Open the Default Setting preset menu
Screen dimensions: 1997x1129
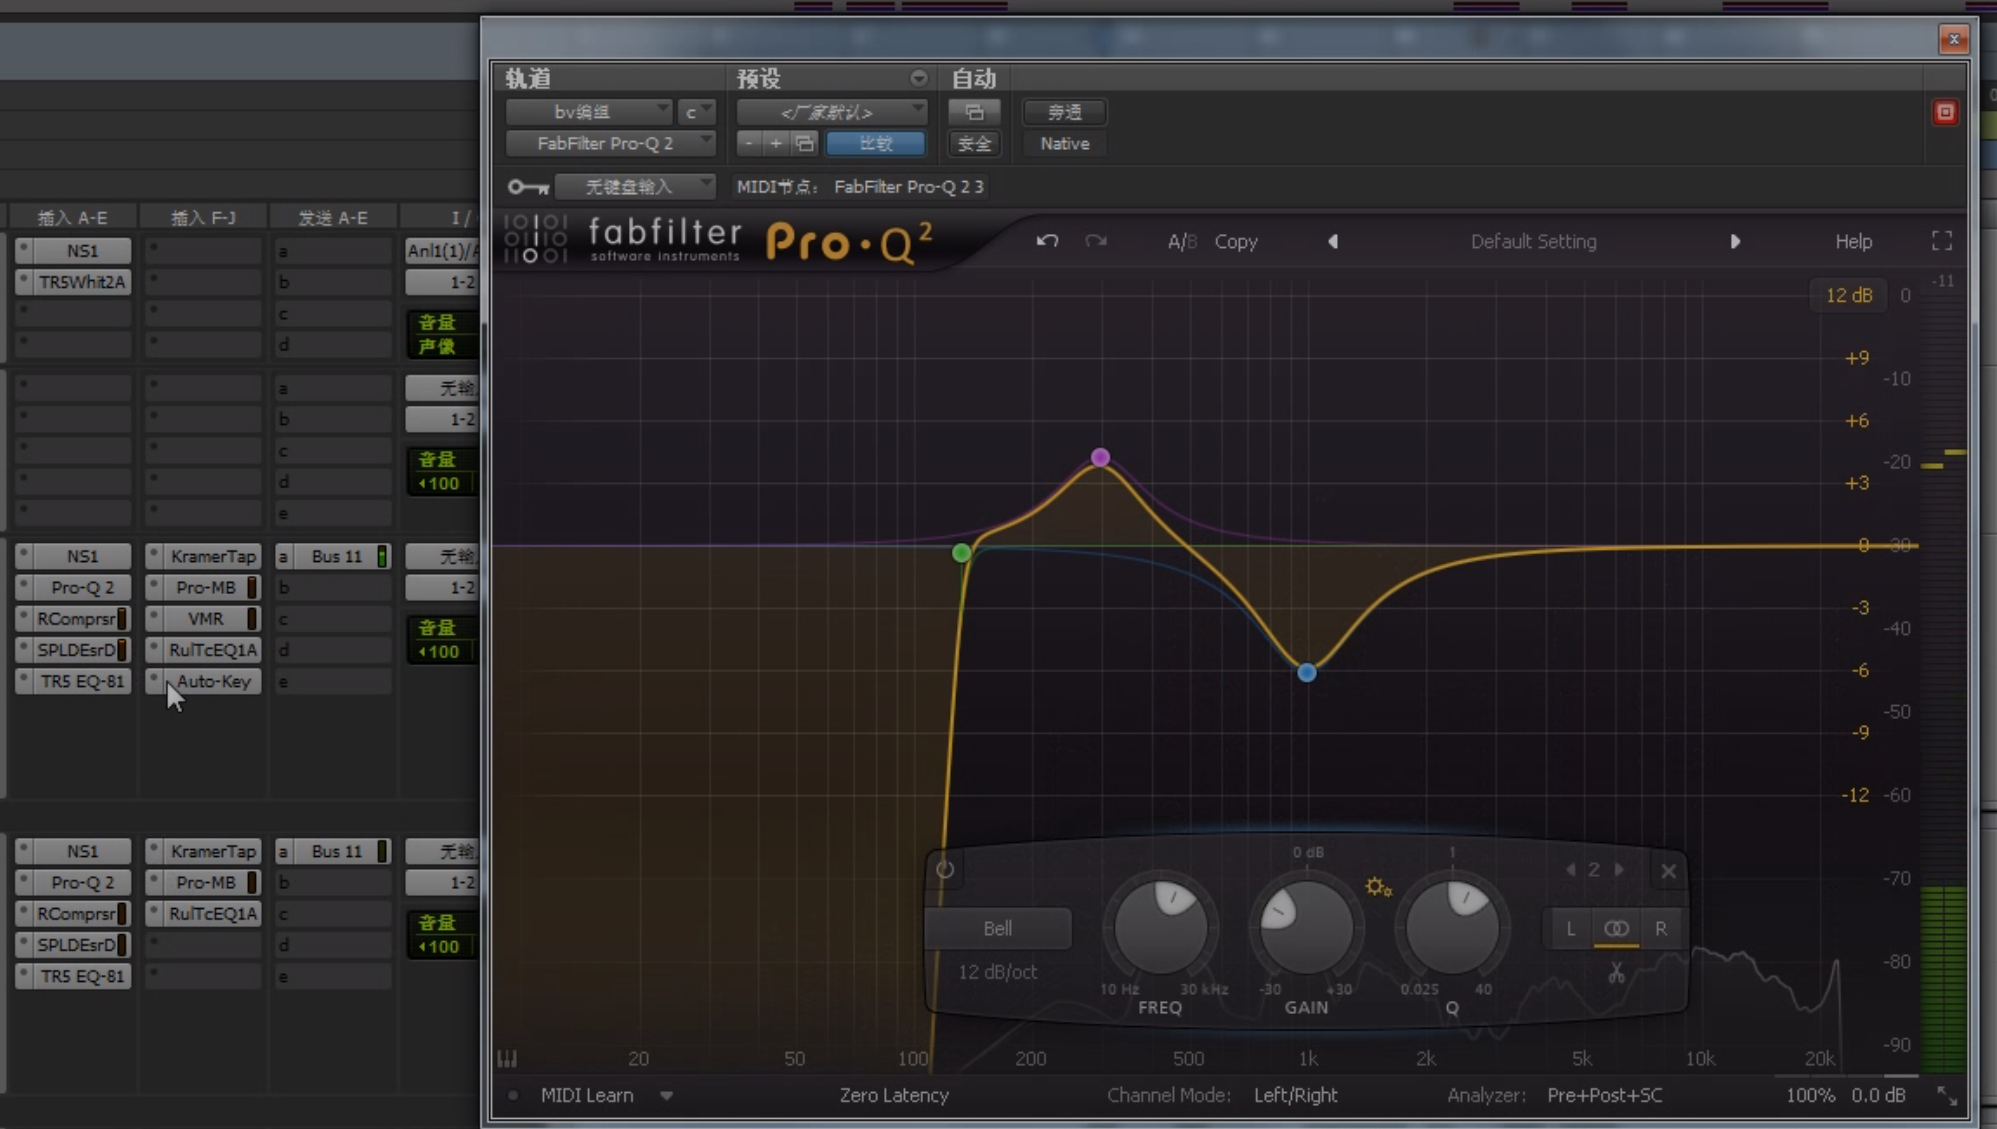1533,241
